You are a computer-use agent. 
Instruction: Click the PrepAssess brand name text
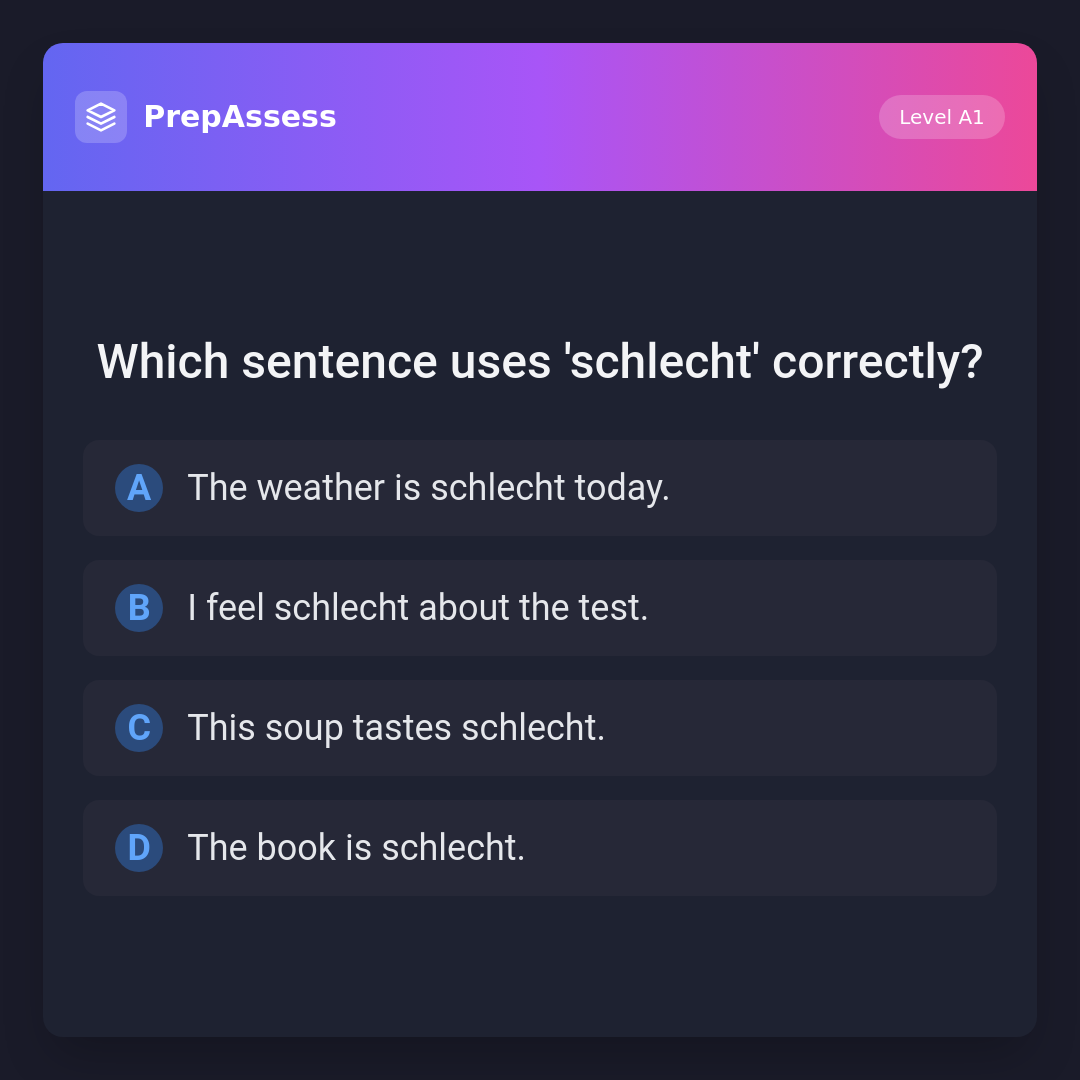240,117
